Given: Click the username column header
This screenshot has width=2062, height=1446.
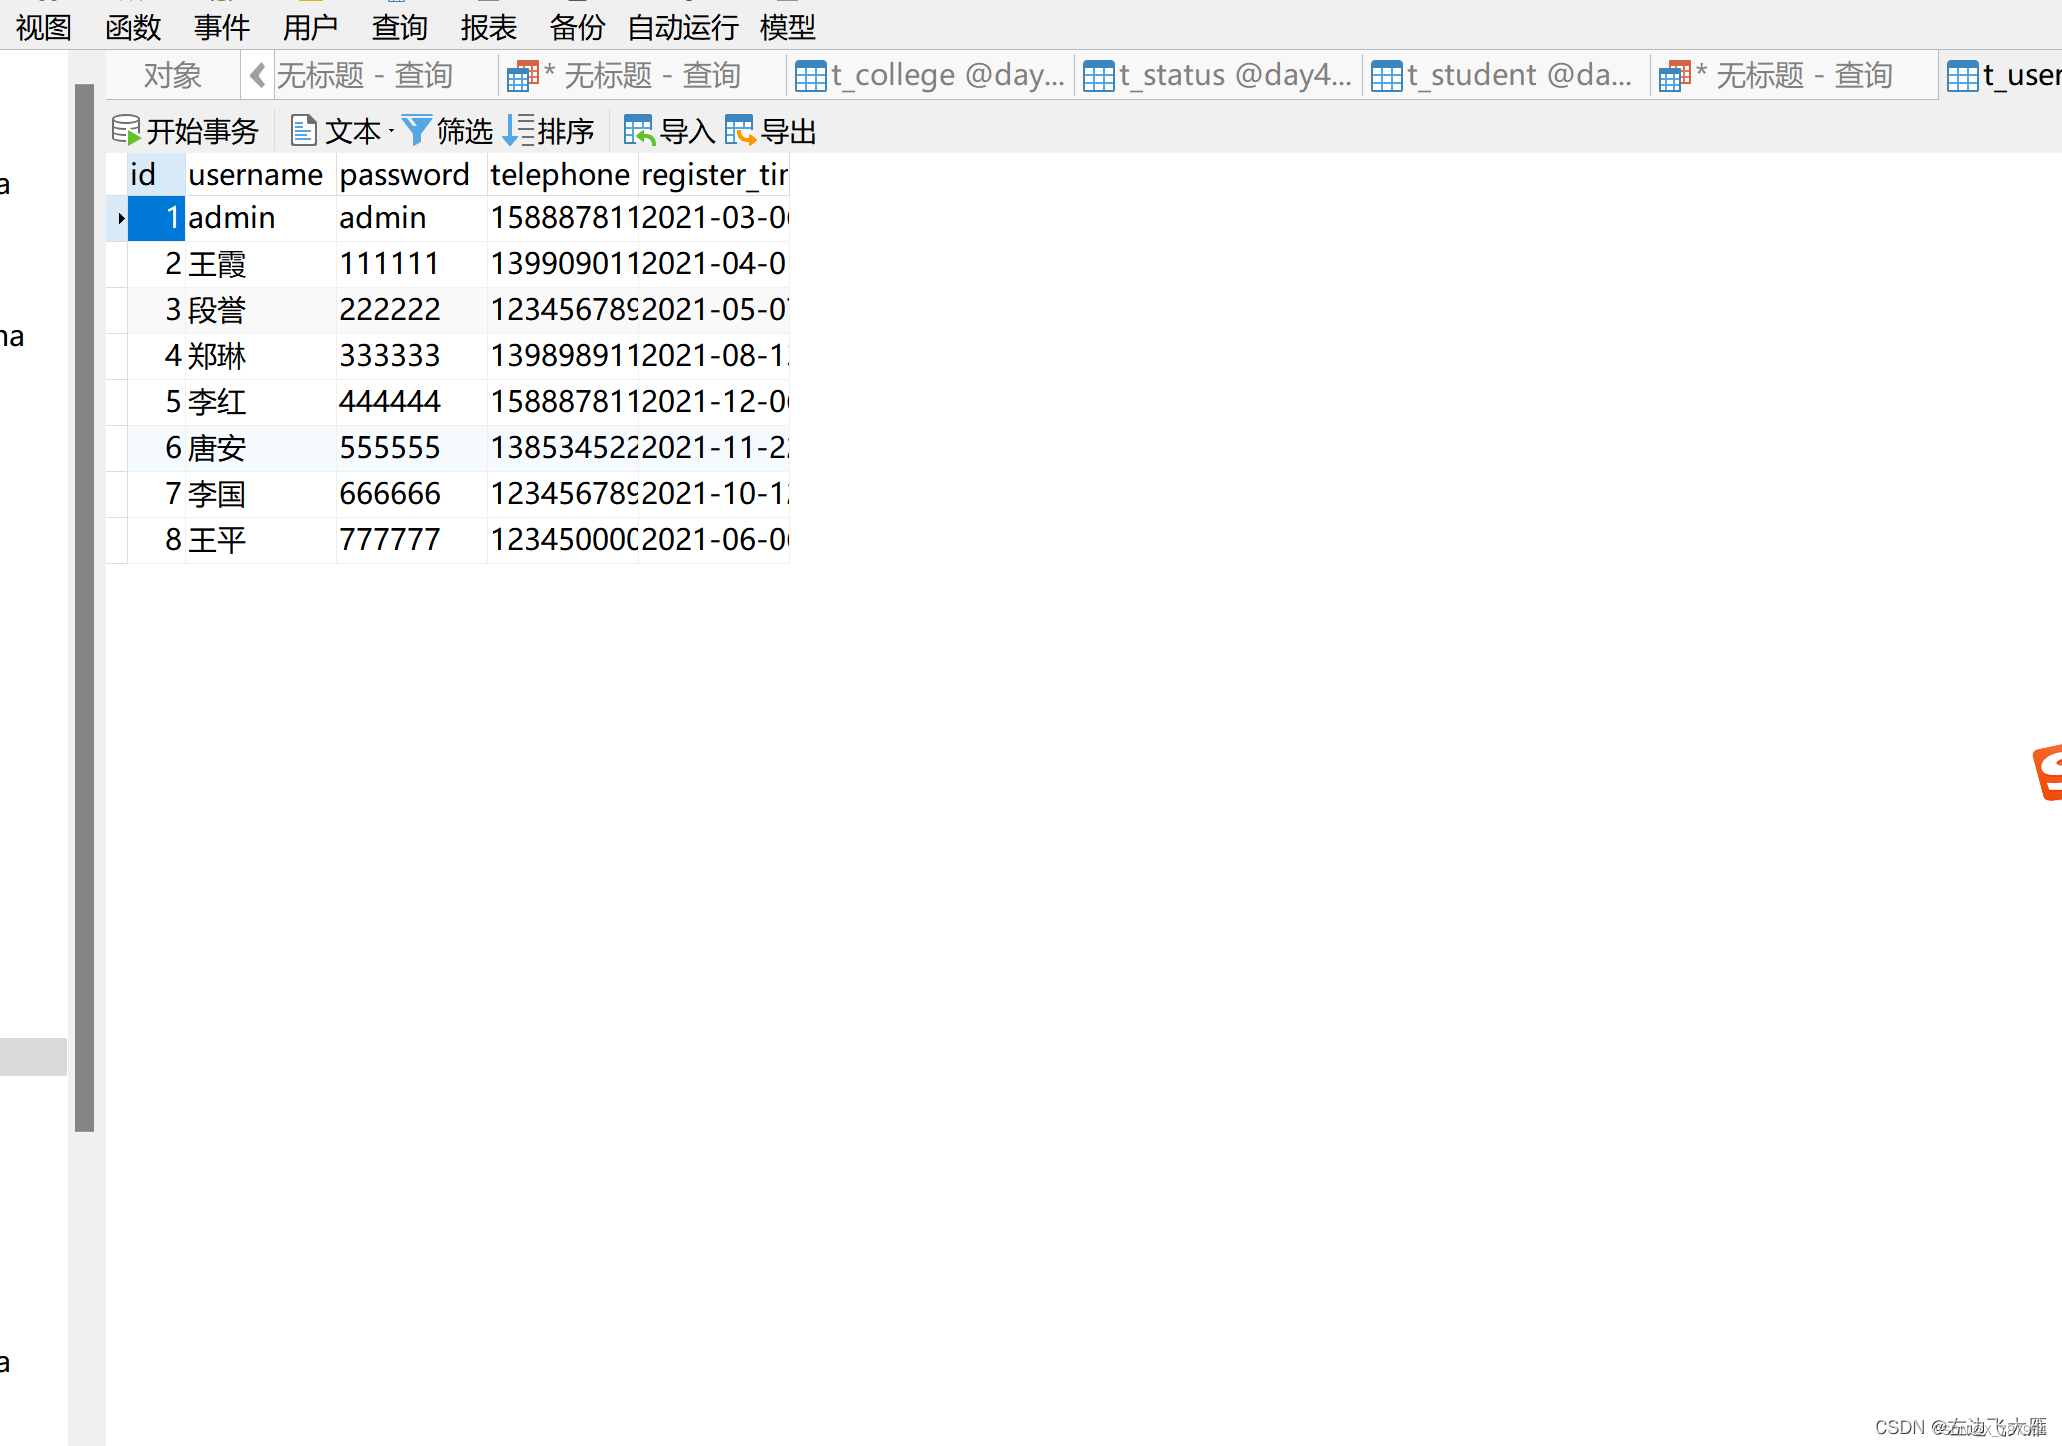Looking at the screenshot, I should [x=260, y=174].
